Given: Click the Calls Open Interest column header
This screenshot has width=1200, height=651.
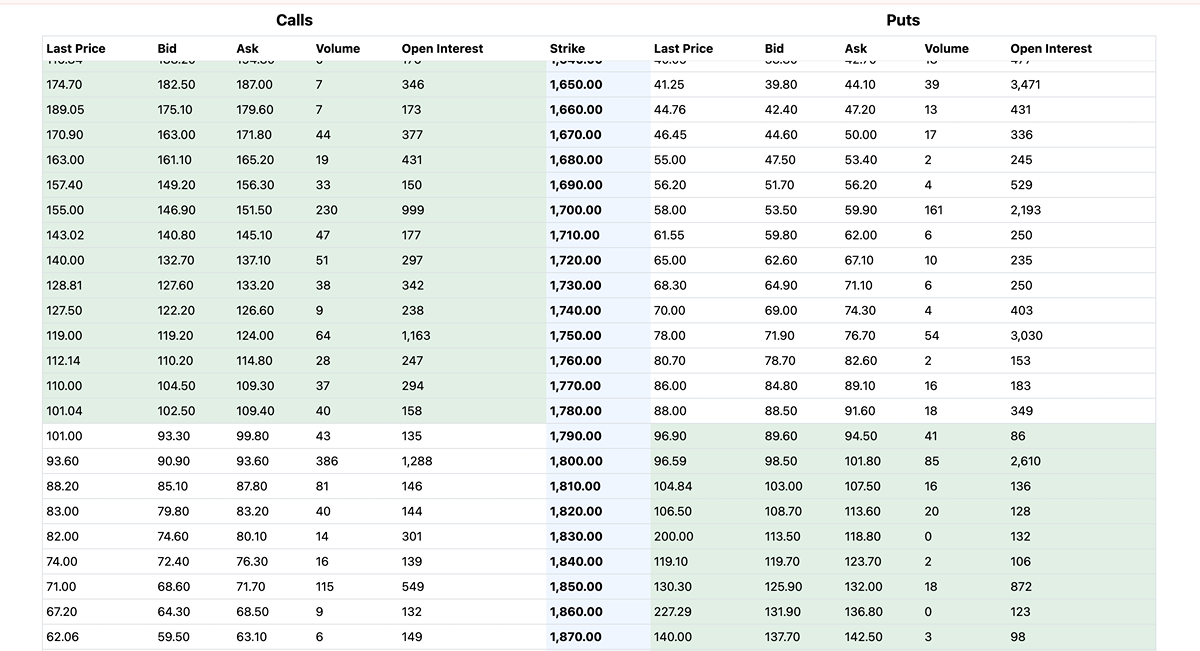Looking at the screenshot, I should 442,48.
